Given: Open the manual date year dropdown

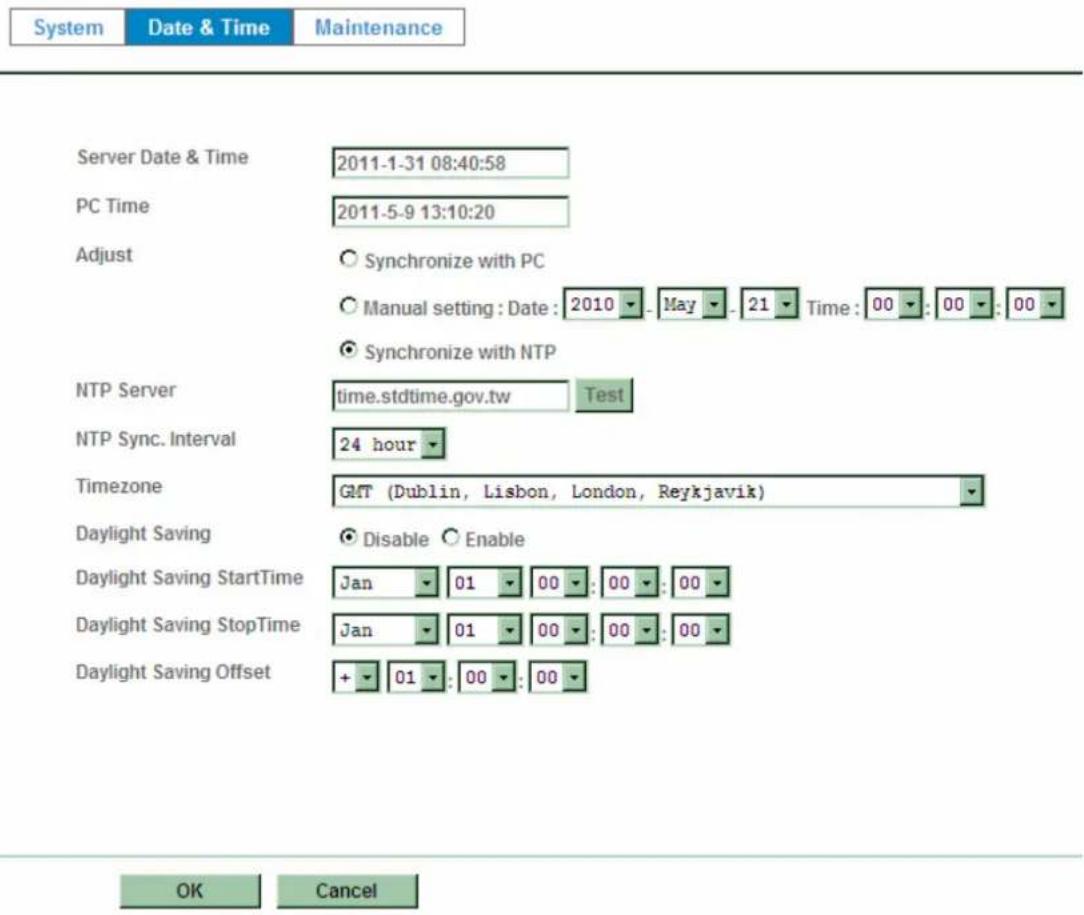Looking at the screenshot, I should point(603,304).
